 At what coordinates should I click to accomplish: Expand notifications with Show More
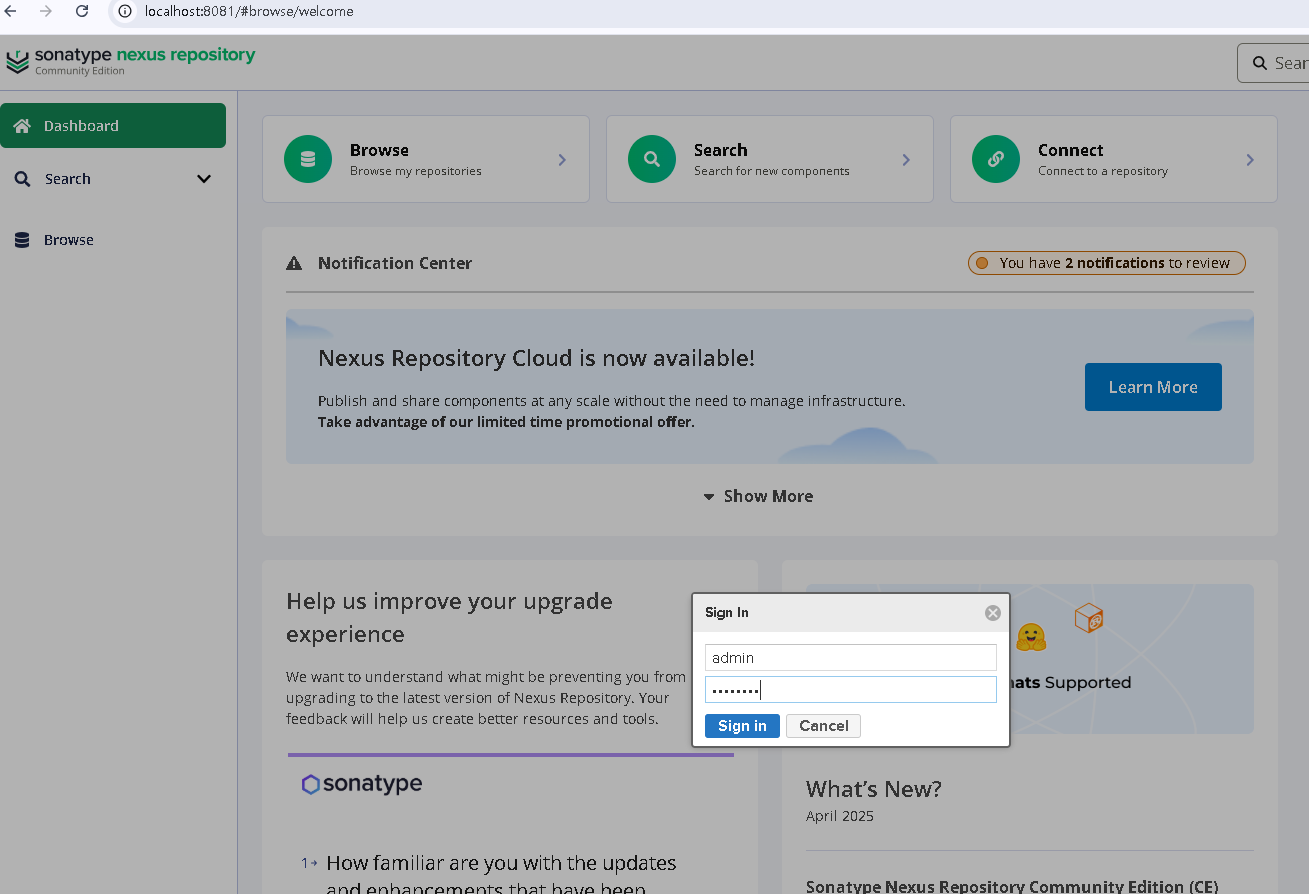coord(758,496)
